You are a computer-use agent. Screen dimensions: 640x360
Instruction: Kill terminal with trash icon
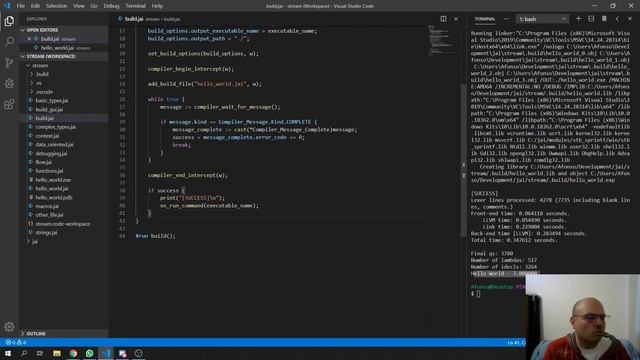(x=604, y=19)
